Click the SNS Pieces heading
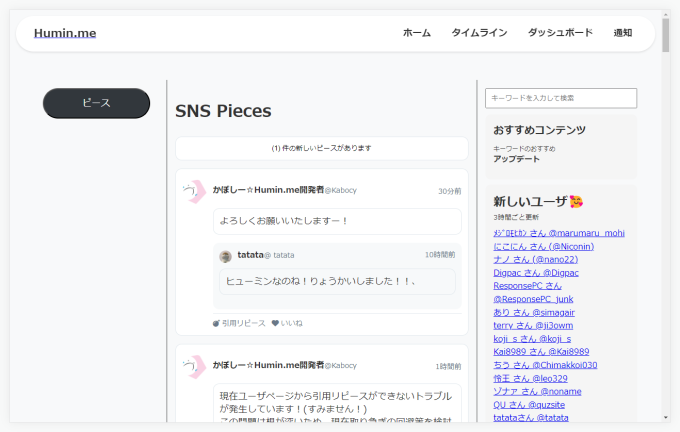Screen dimensions: 680x432 (223, 111)
